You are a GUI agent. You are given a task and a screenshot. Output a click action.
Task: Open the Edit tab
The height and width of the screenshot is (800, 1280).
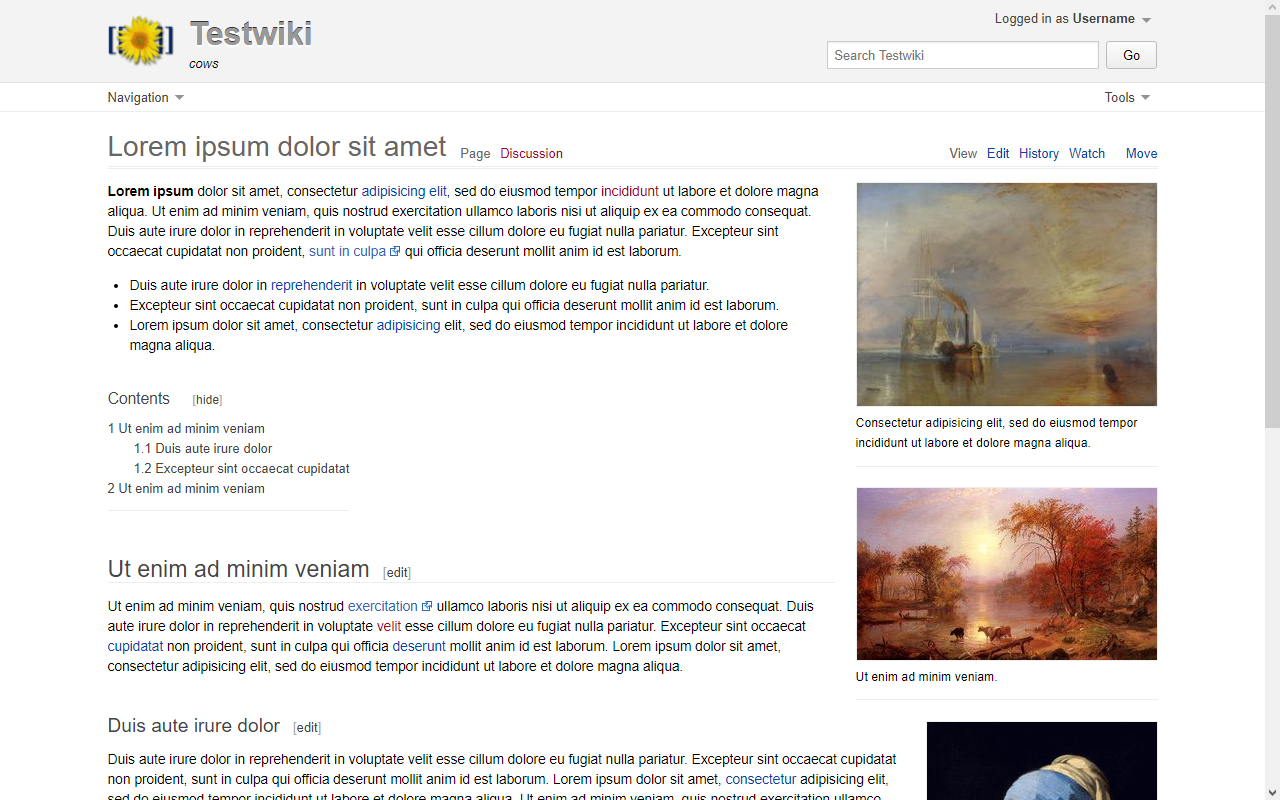tap(998, 153)
